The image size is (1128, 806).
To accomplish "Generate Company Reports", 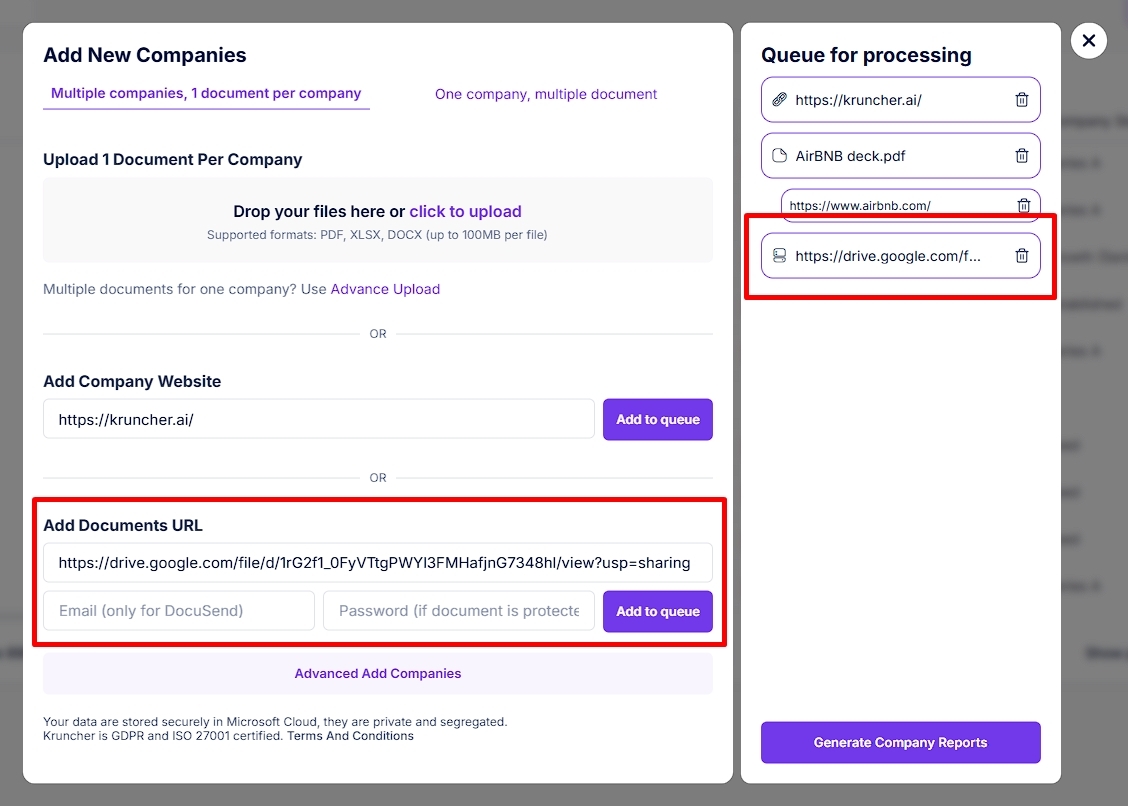I will [x=901, y=743].
